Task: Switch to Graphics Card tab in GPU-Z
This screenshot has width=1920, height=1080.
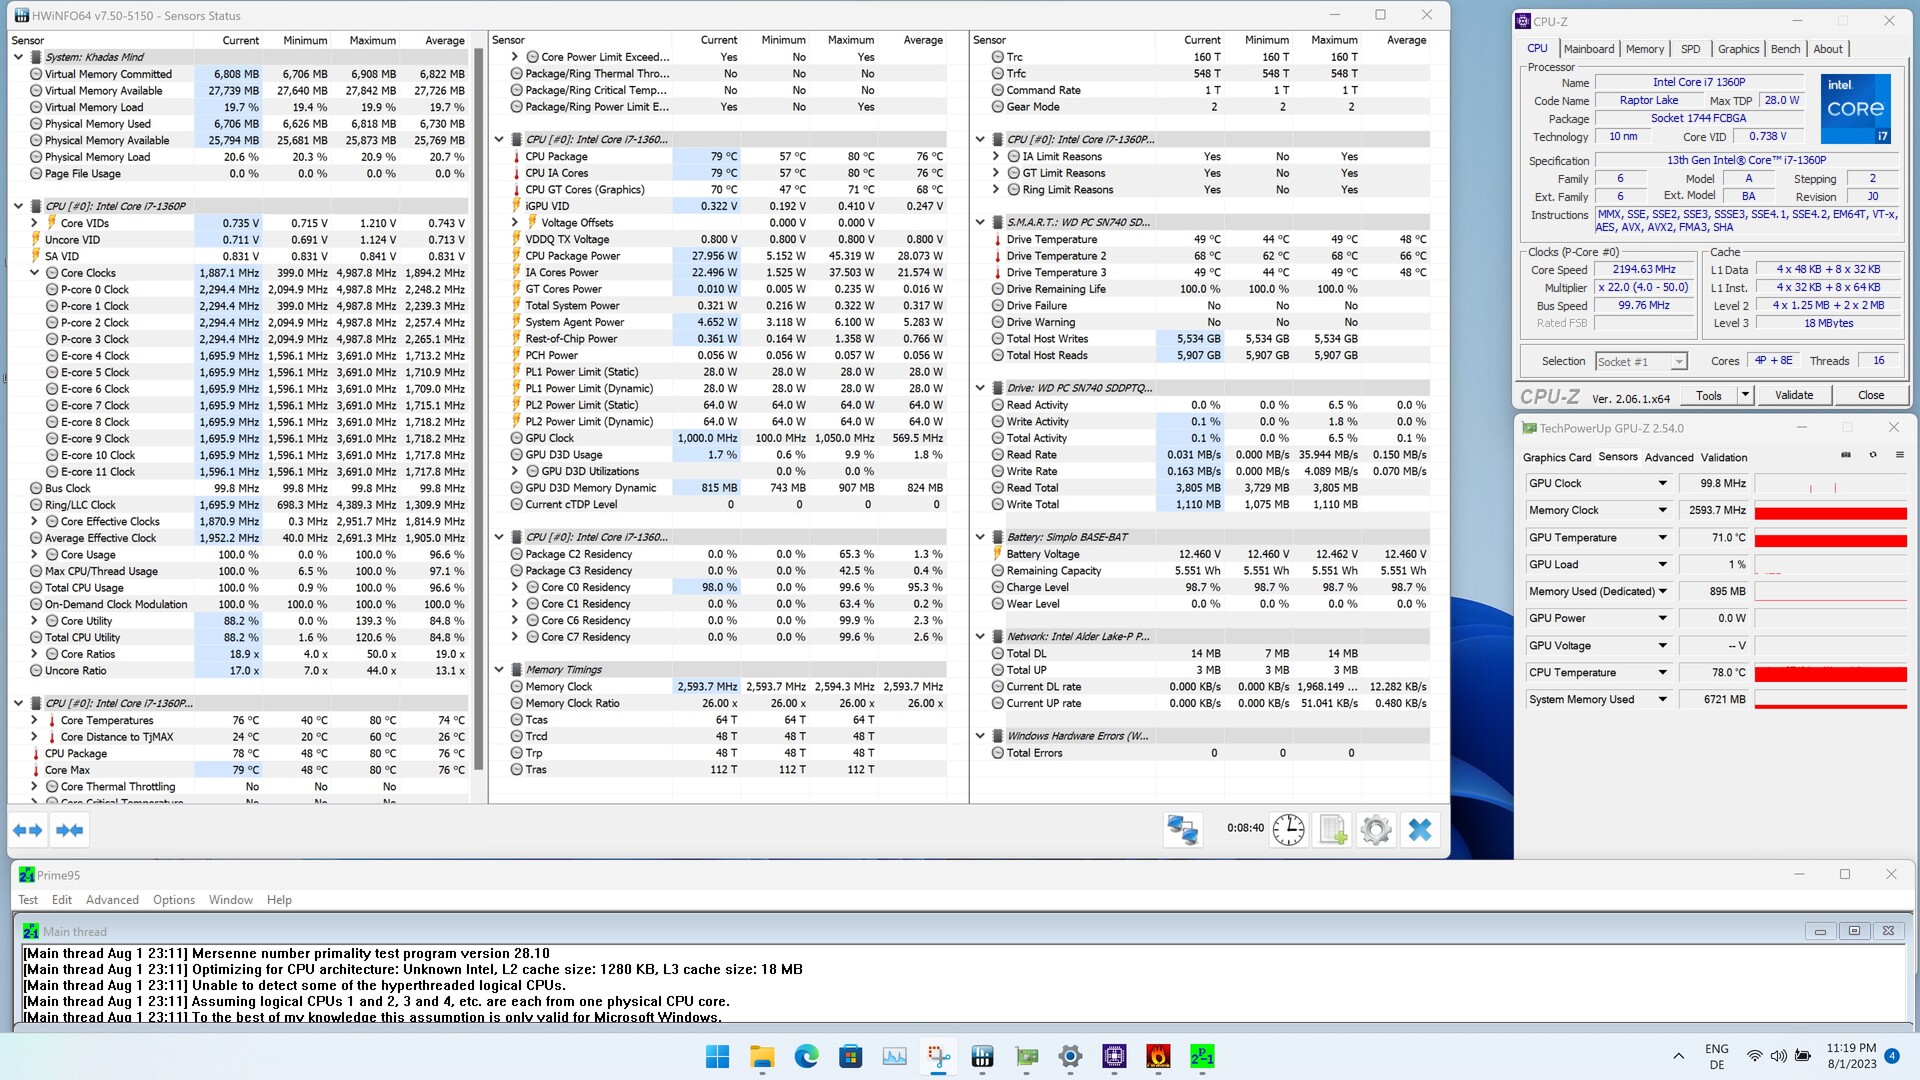Action: (1557, 457)
